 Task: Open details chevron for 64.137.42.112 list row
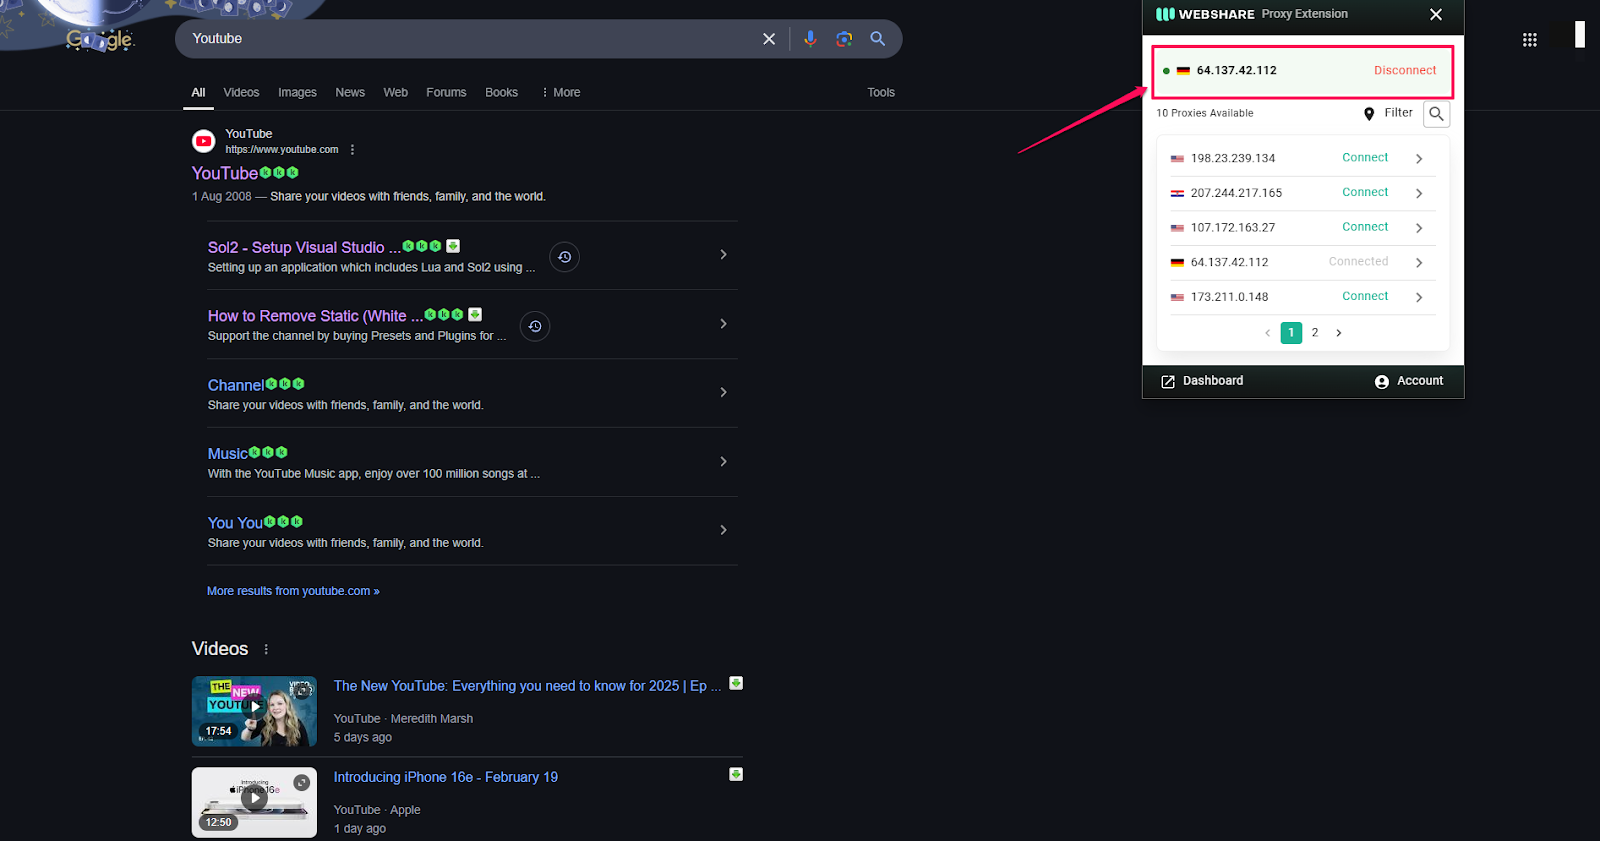click(1419, 263)
